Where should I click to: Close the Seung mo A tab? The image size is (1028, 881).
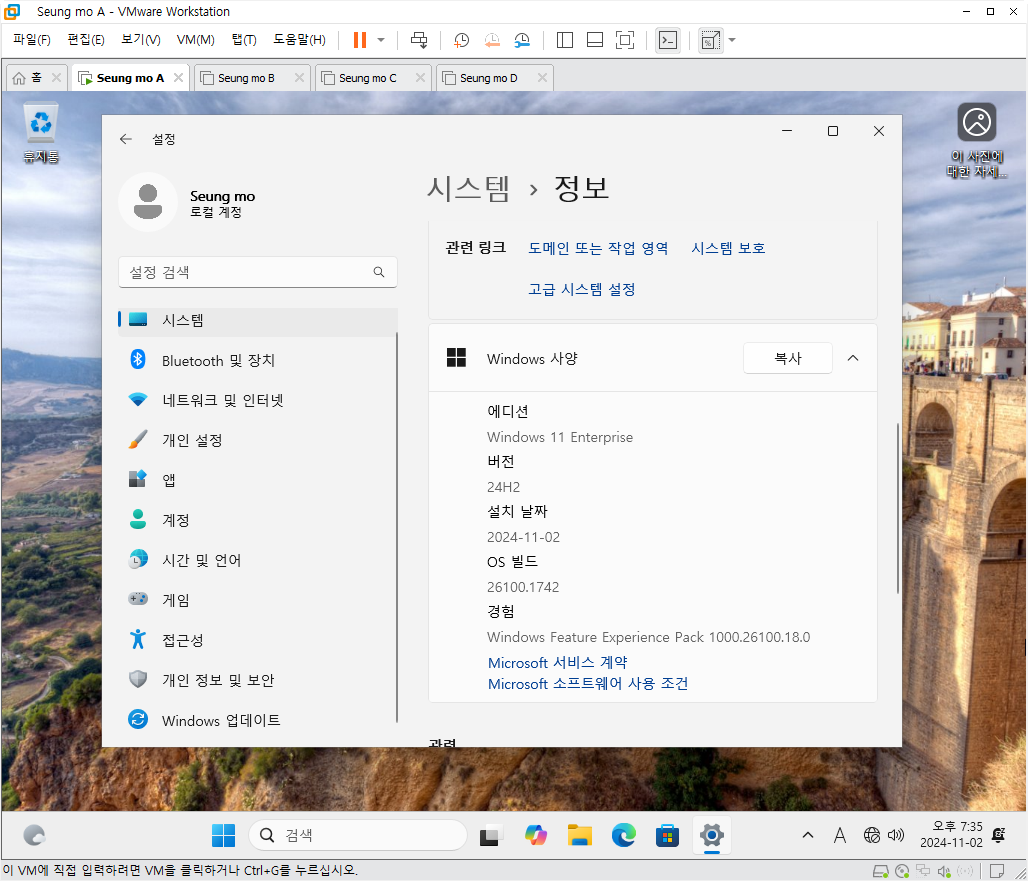(x=178, y=77)
